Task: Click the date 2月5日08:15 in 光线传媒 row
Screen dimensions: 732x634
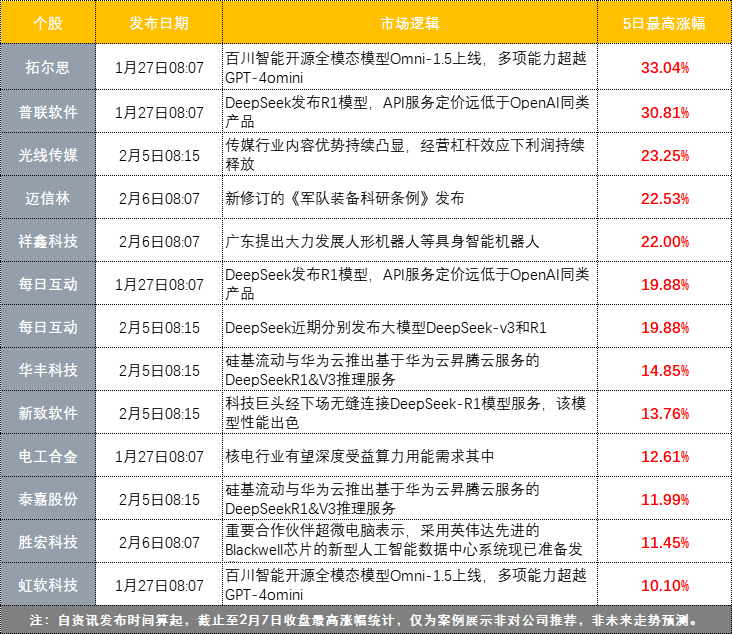Action: tap(159, 155)
